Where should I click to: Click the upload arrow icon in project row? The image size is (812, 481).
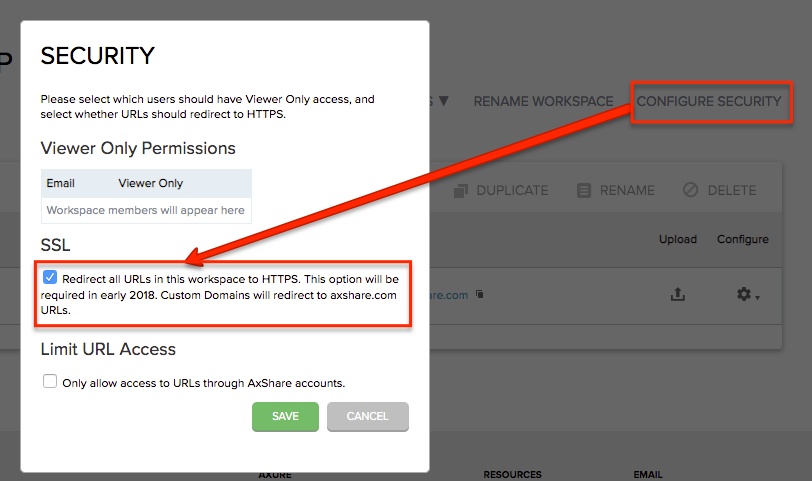point(677,295)
